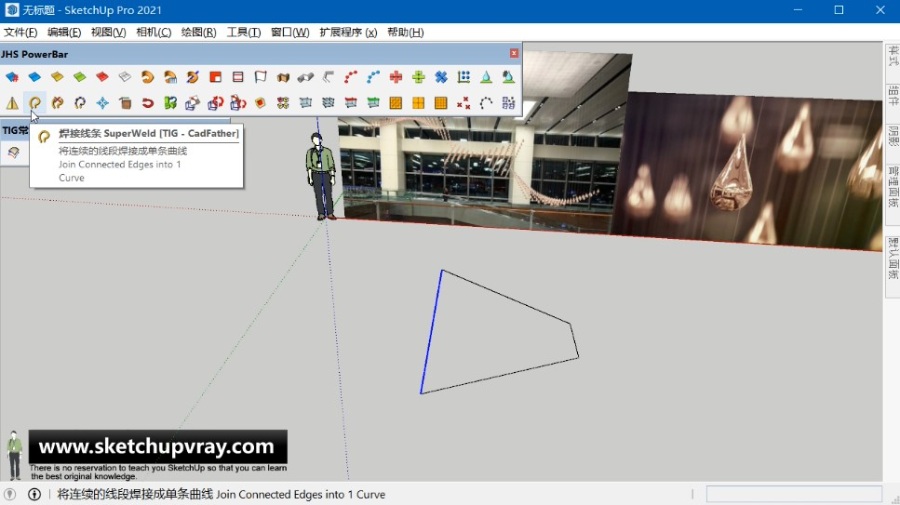The width and height of the screenshot is (900, 505).
Task: Click the orange swirl icon in top row
Action: pos(148,77)
